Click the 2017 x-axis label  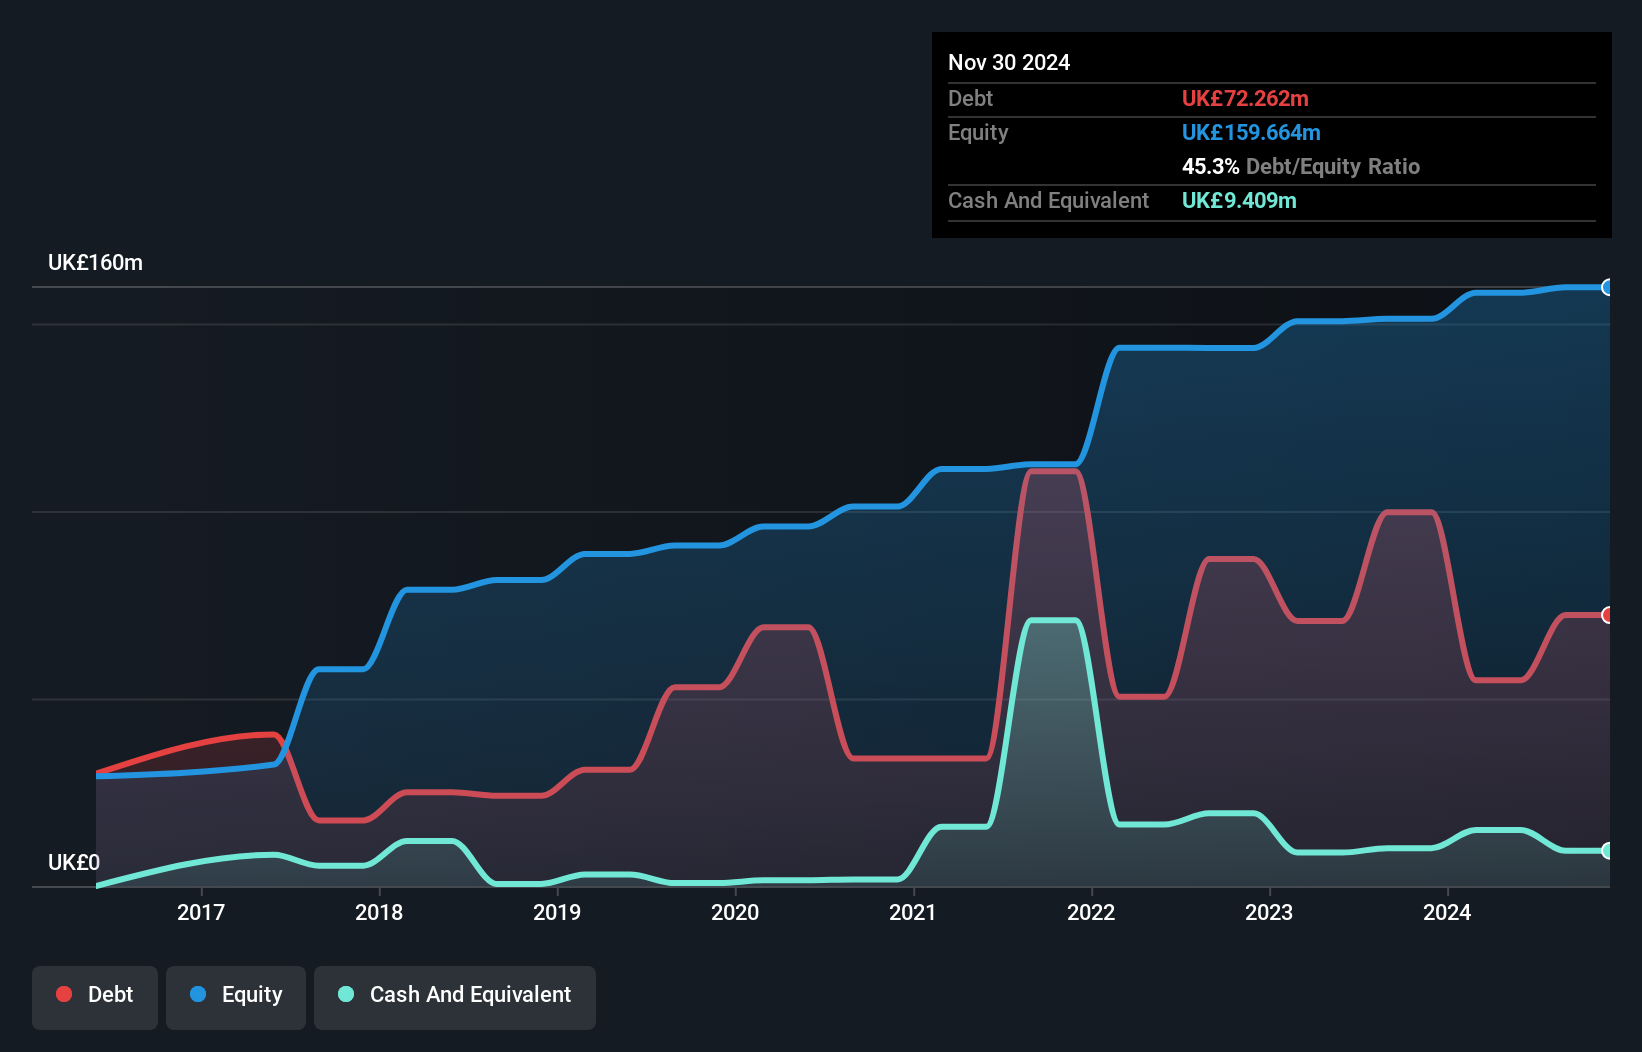point(201,912)
